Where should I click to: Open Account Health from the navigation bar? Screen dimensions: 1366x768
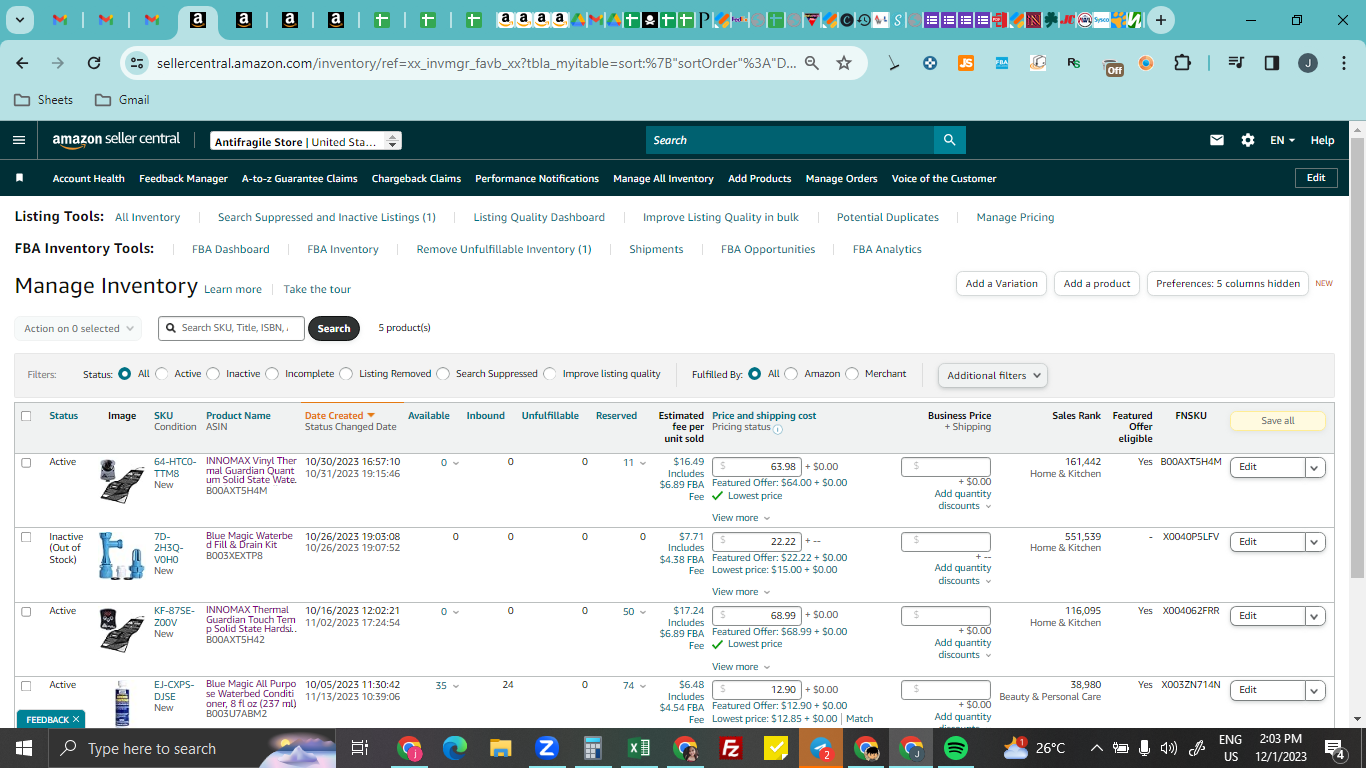pyautogui.click(x=89, y=178)
